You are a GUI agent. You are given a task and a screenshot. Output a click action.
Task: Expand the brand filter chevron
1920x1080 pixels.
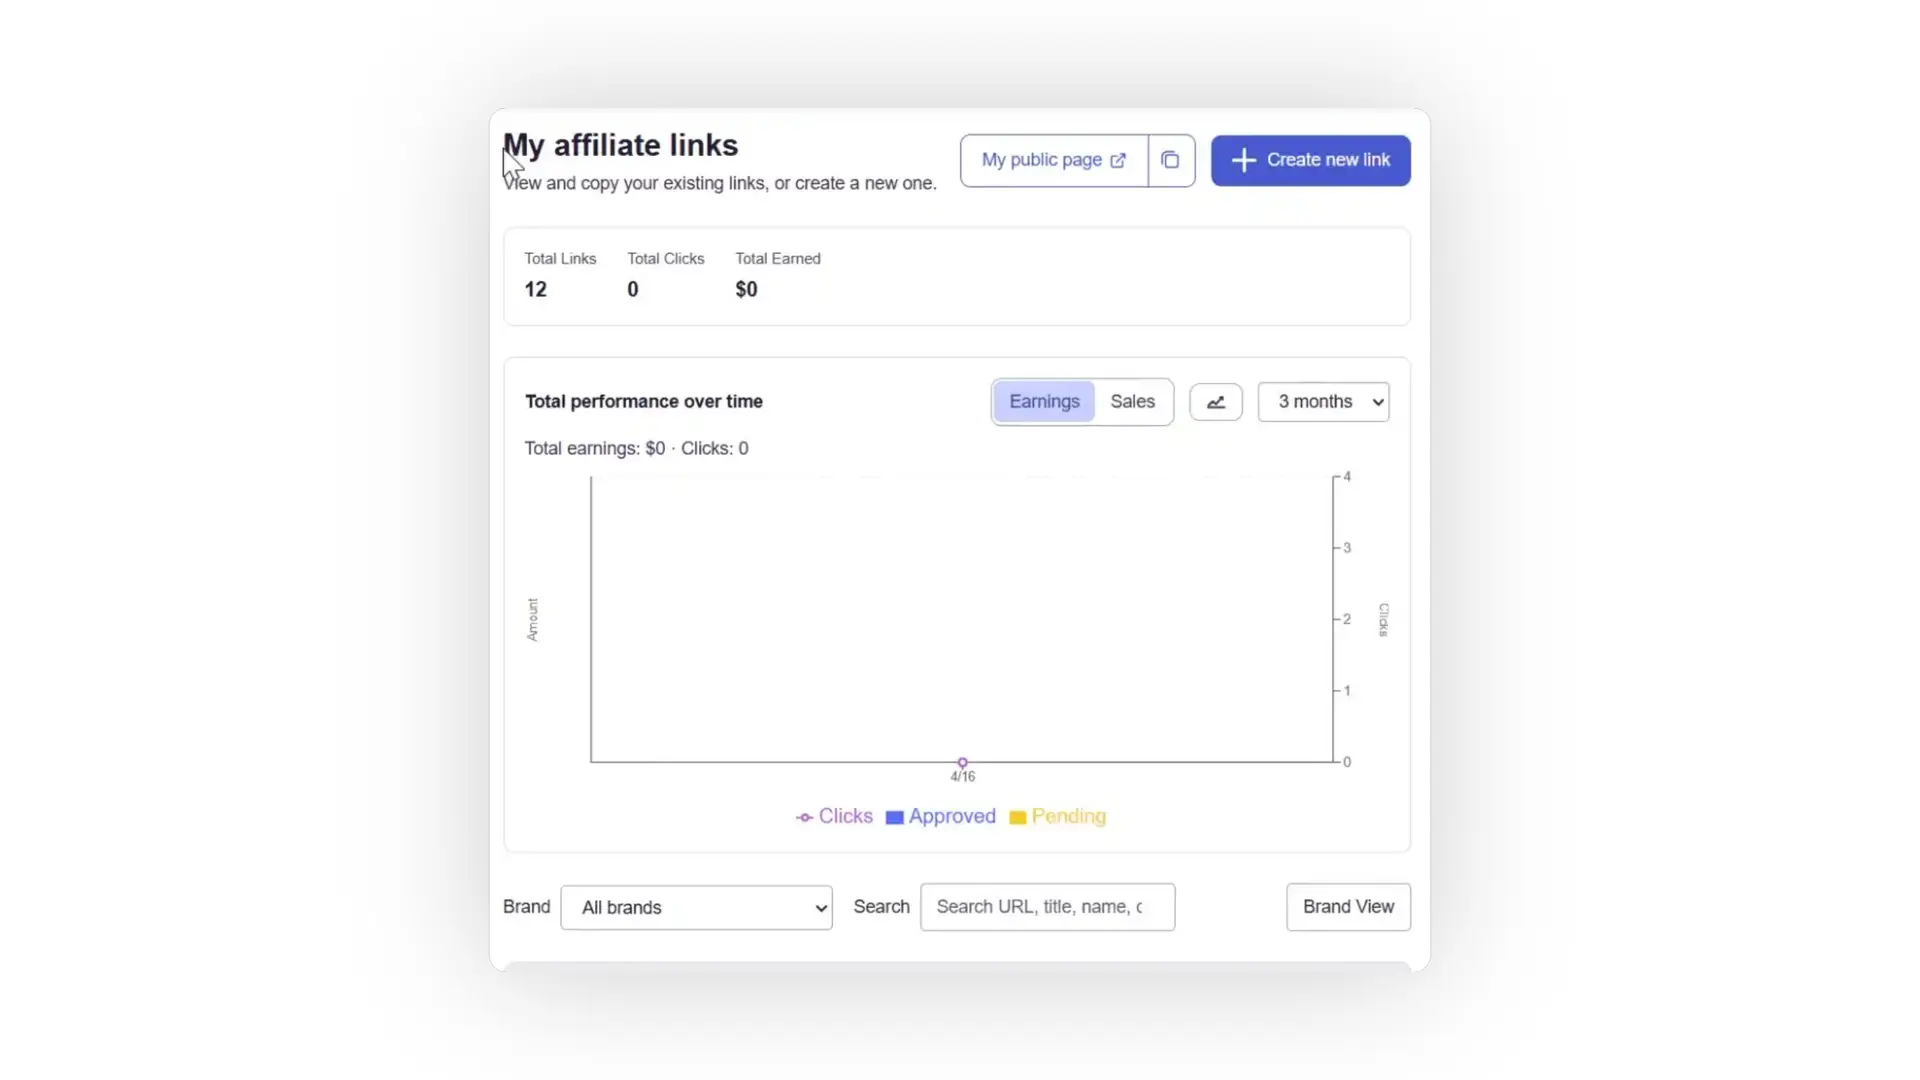pos(819,908)
